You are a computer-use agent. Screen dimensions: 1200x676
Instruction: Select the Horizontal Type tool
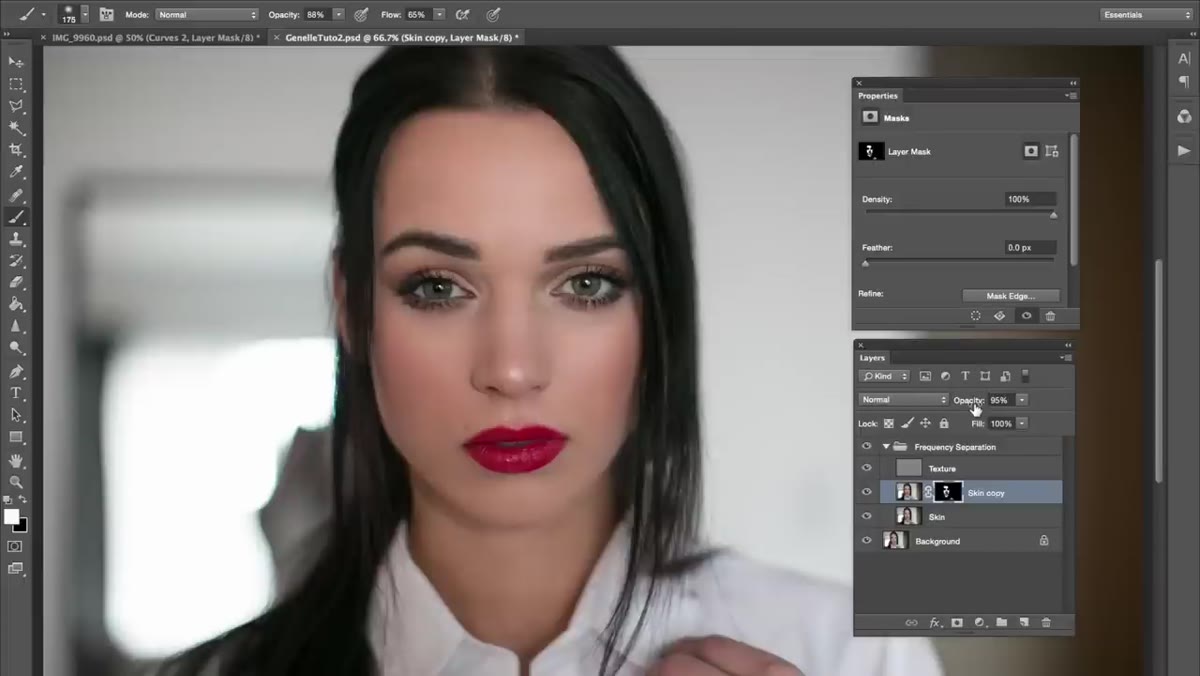coord(16,393)
